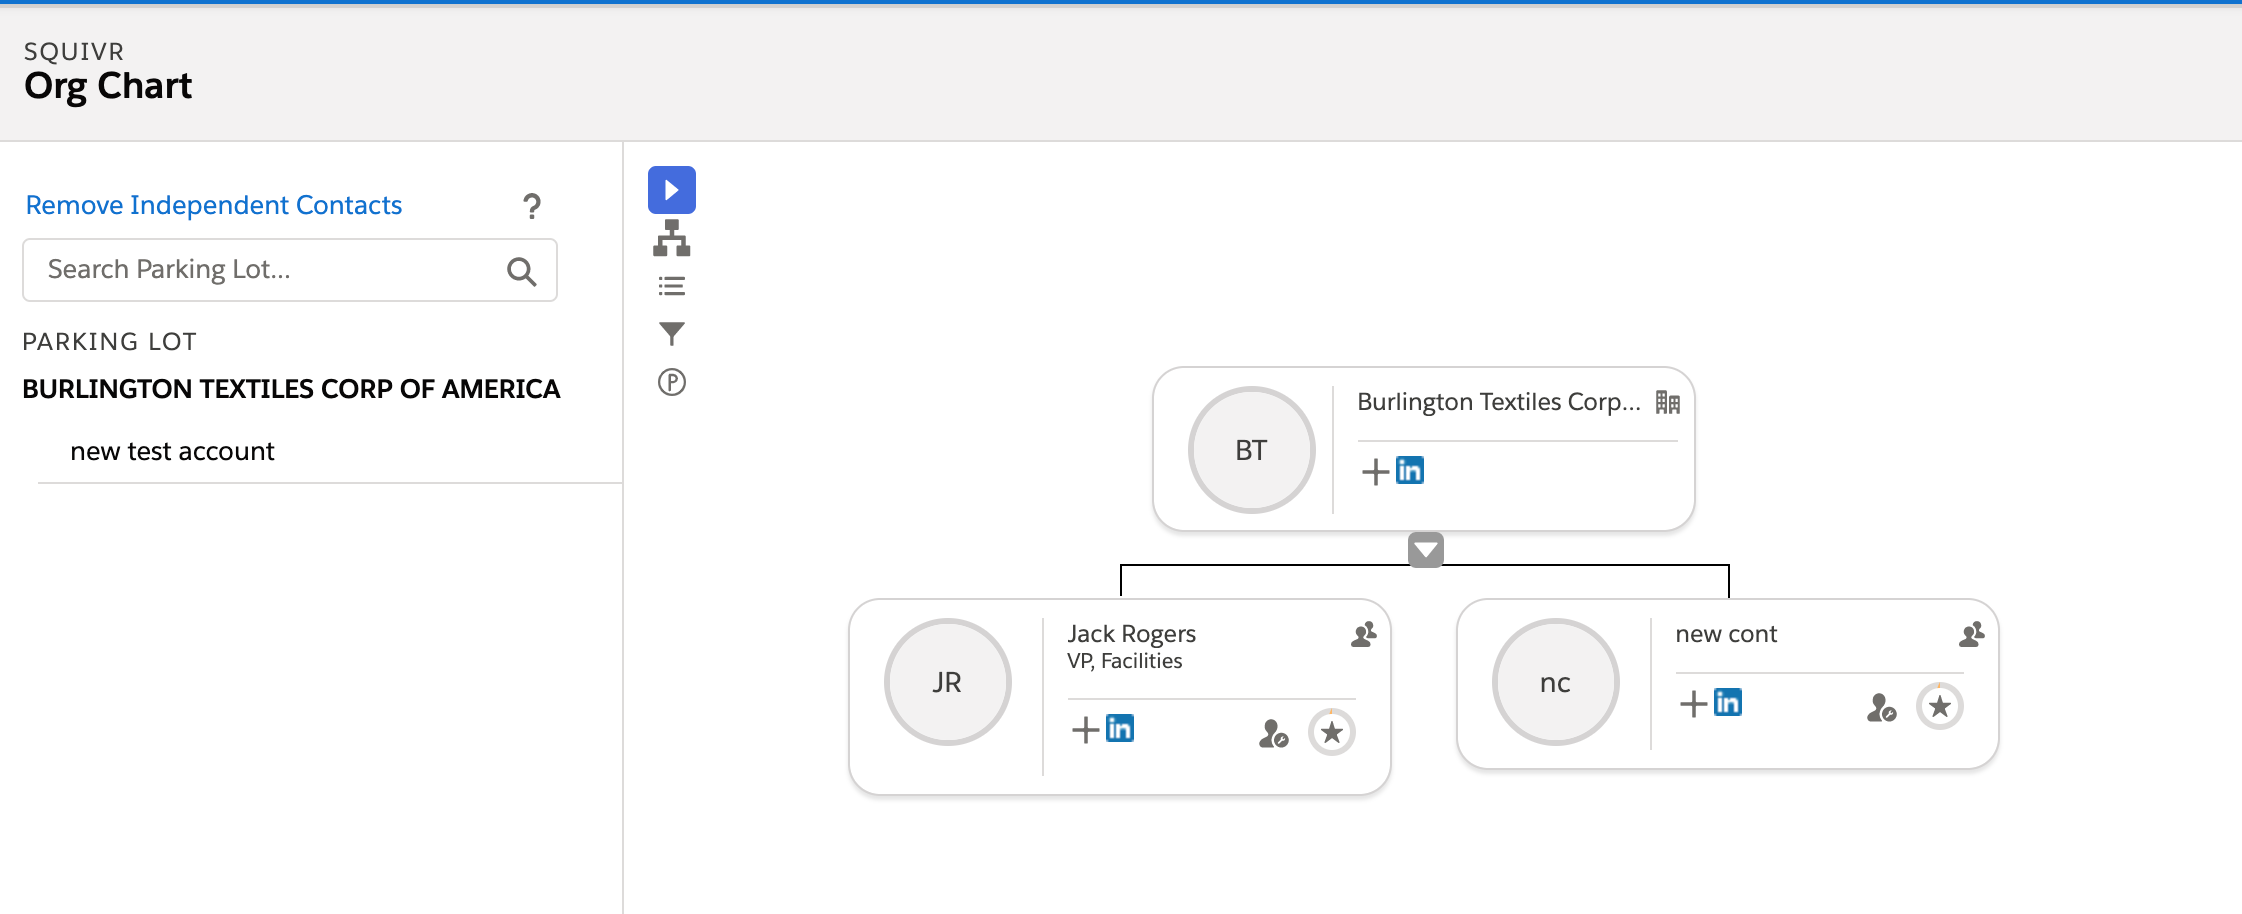
Task: Click plus icon on new cont card
Action: [1693, 704]
